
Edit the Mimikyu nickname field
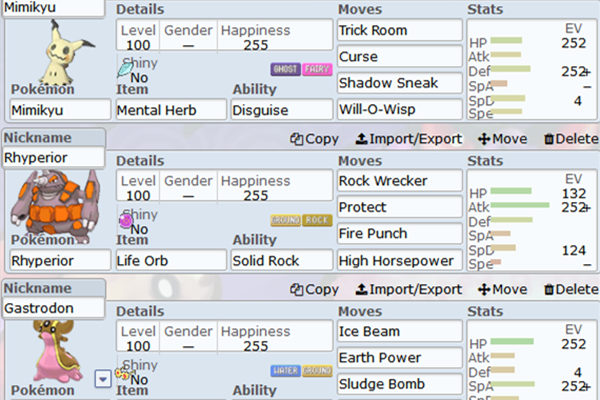pos(53,8)
